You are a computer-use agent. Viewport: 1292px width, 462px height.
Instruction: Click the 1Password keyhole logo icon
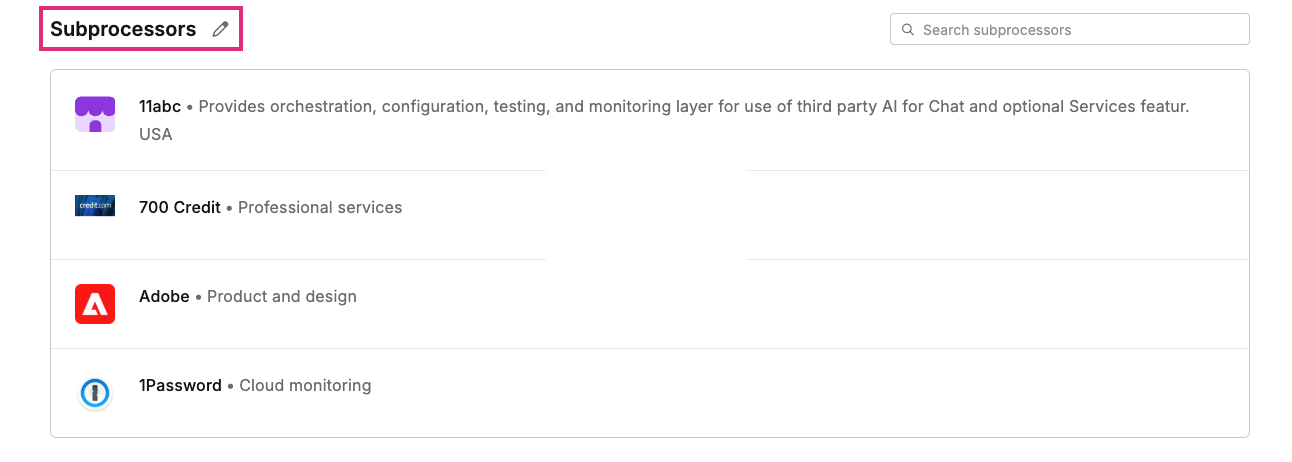(95, 393)
